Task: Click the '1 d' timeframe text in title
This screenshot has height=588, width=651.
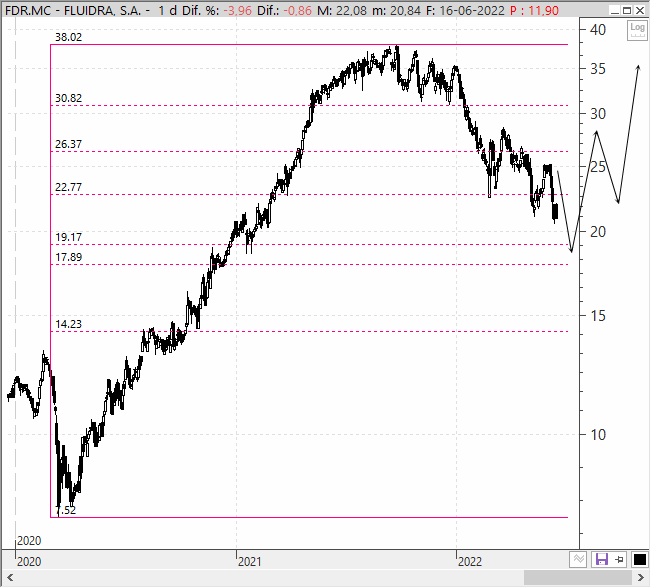Action: click(x=167, y=11)
